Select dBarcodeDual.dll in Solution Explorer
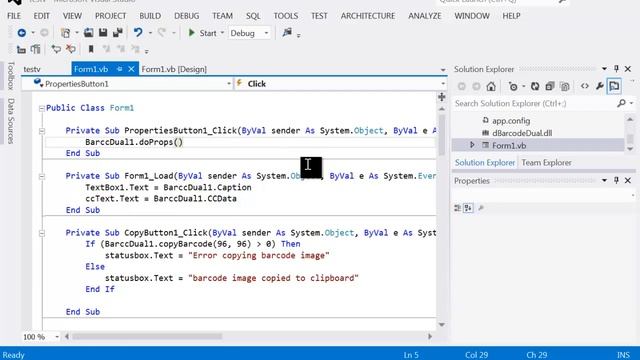Image resolution: width=640 pixels, height=360 pixels. click(522, 133)
